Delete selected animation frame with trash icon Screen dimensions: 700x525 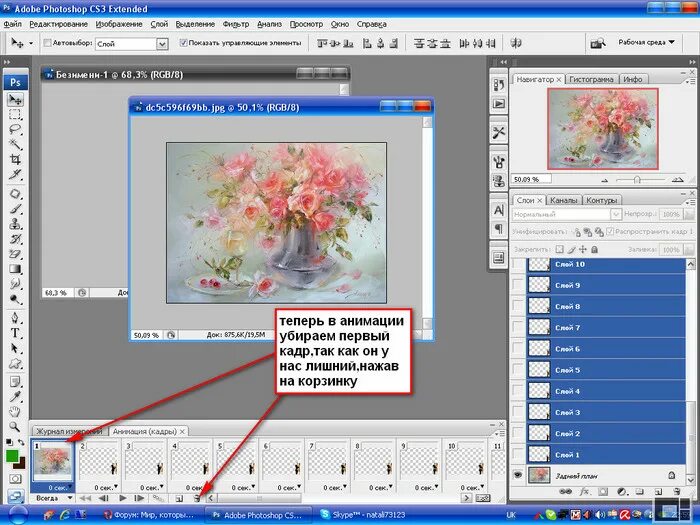click(197, 498)
